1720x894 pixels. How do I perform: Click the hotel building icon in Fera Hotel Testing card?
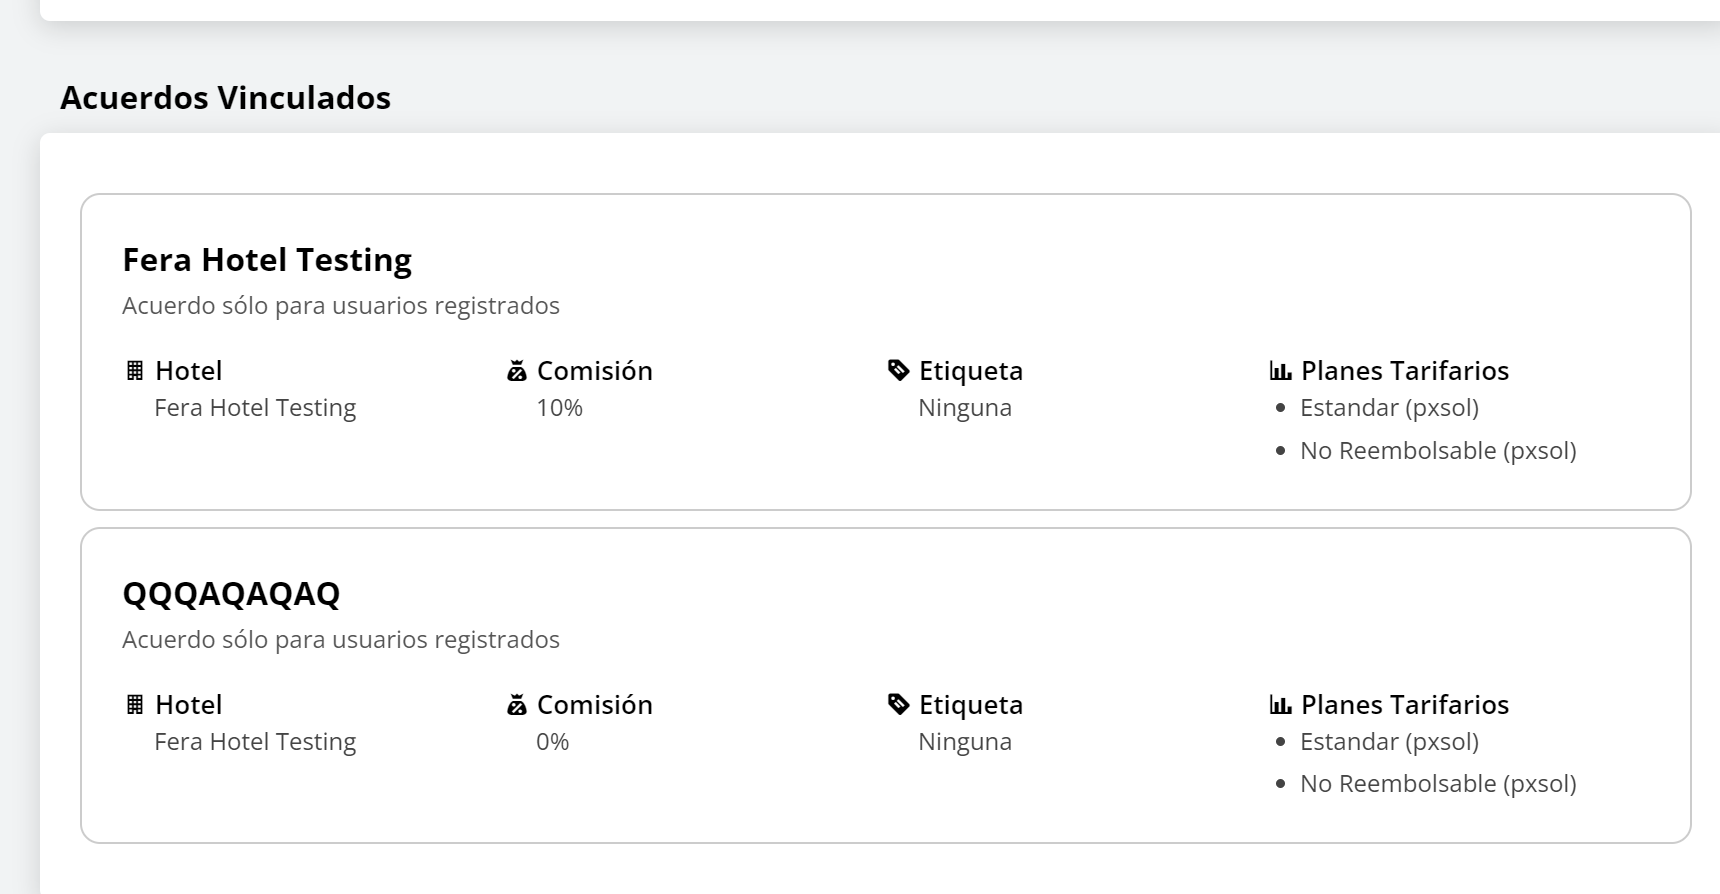[x=135, y=371]
